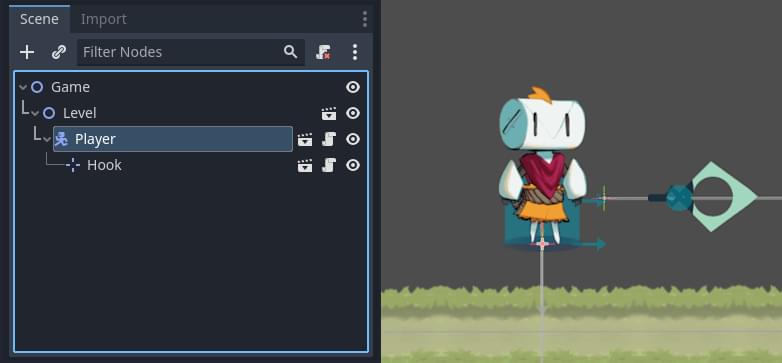Open the script attached to Player
The image size is (782, 363).
[x=329, y=139]
